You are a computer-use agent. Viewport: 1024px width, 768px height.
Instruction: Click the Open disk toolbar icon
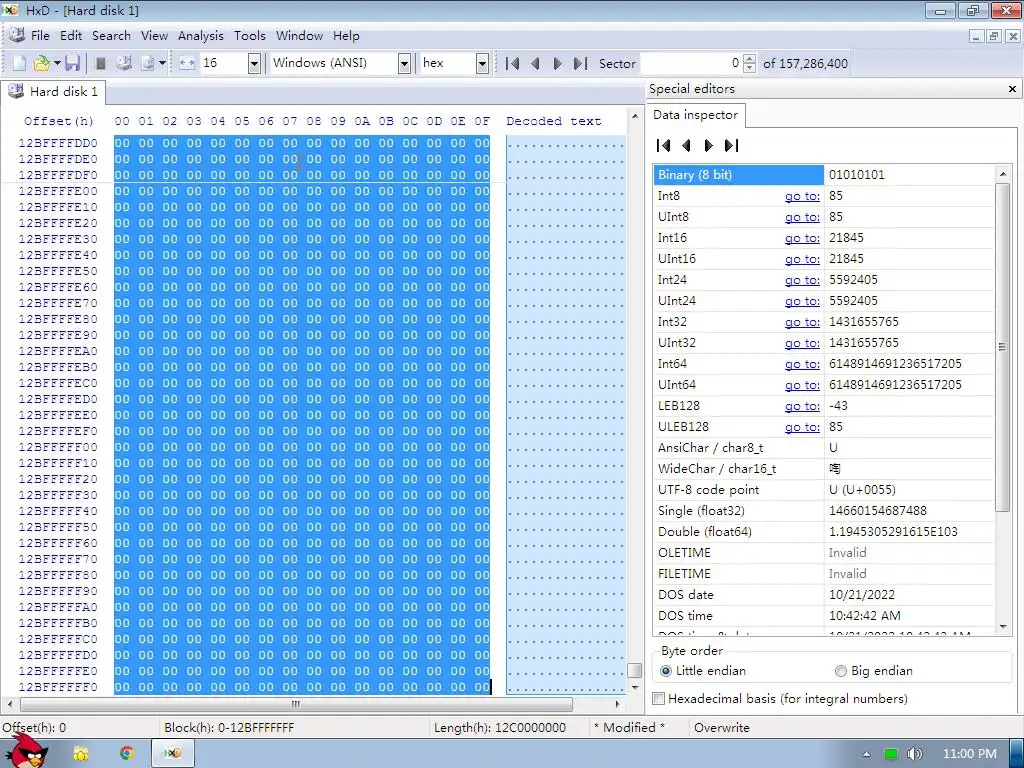(x=123, y=63)
